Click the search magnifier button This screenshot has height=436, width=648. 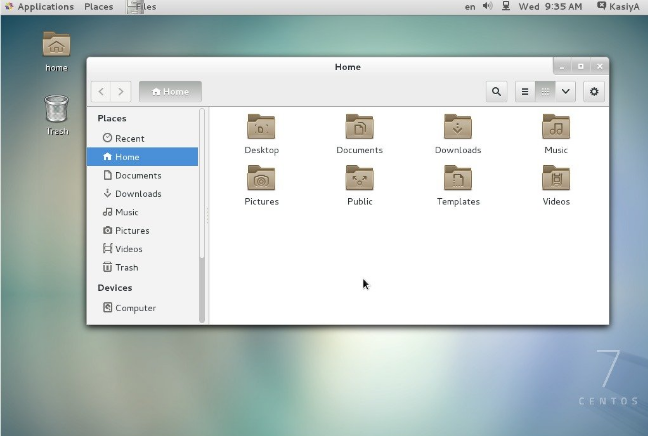point(496,91)
